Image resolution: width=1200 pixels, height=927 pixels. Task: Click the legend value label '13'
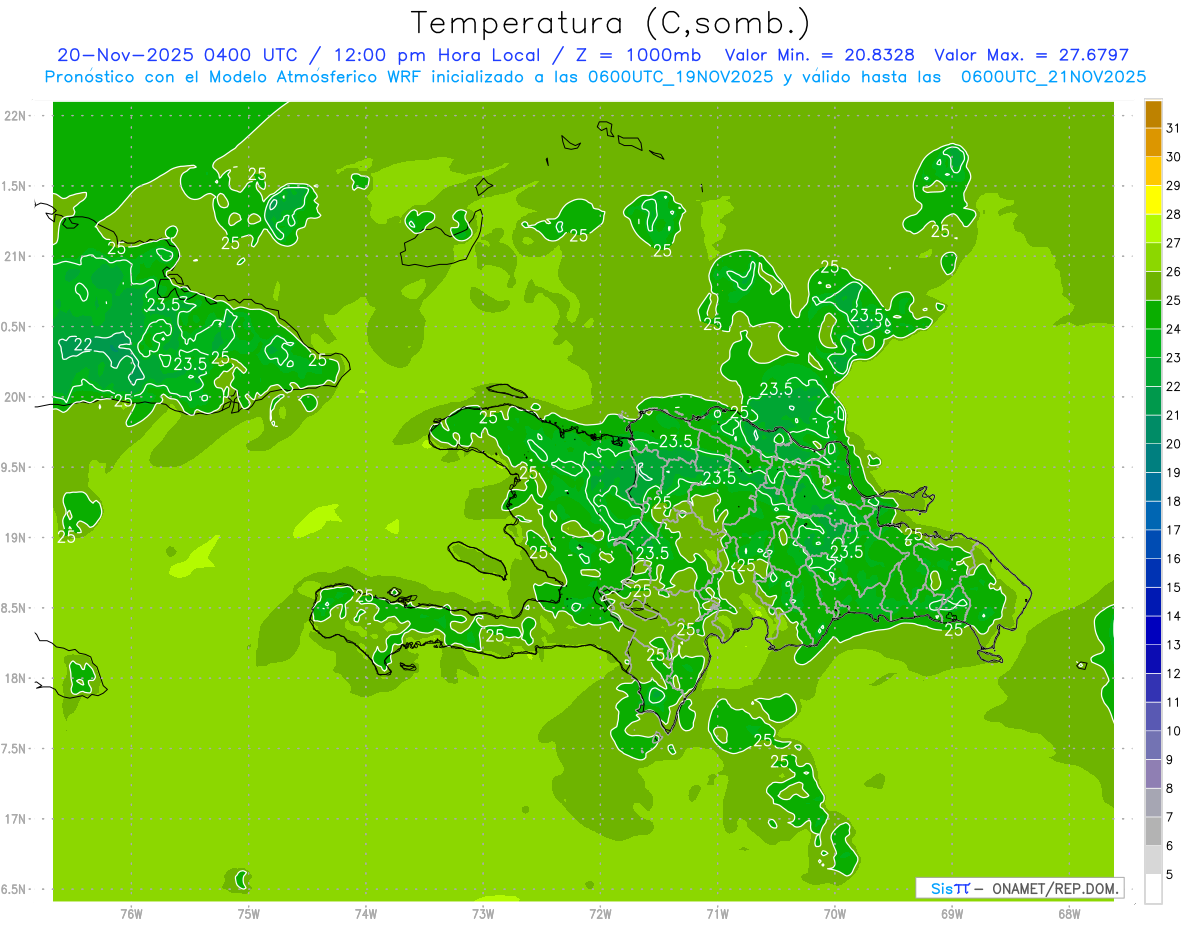pyautogui.click(x=1173, y=645)
